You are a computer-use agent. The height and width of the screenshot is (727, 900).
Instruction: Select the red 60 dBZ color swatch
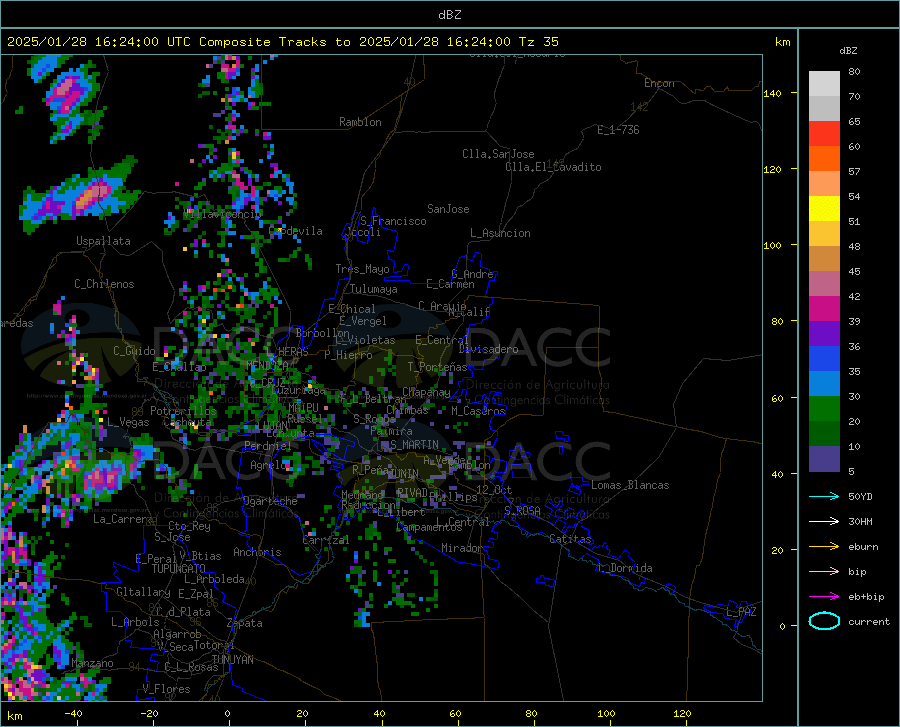(824, 134)
